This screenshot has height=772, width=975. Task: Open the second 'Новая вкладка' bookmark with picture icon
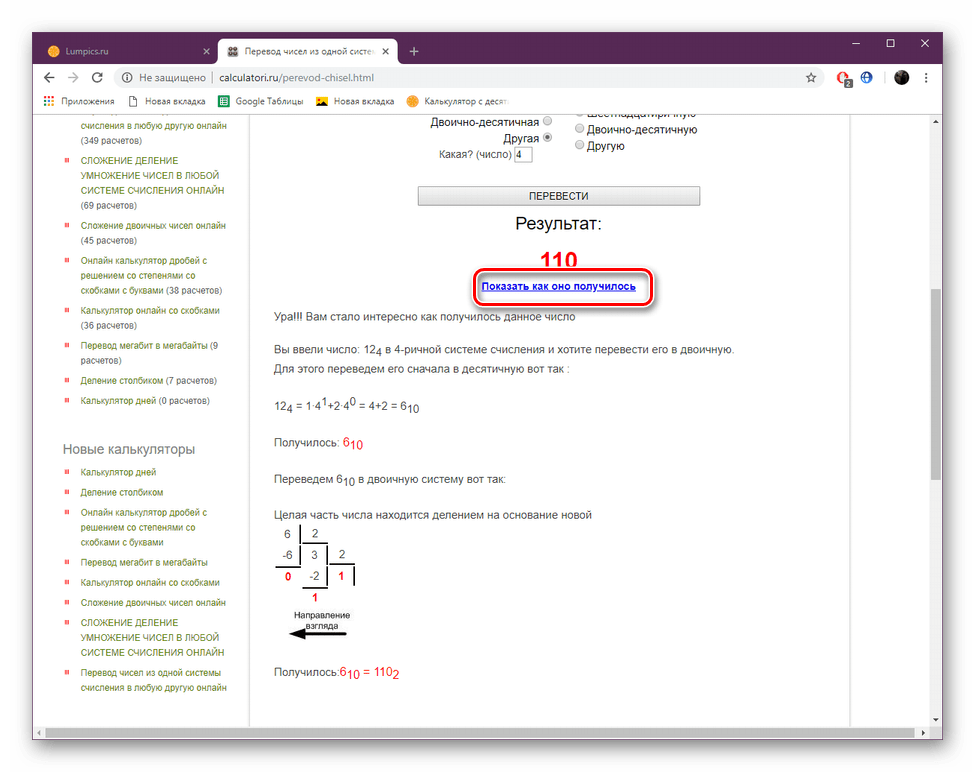355,101
